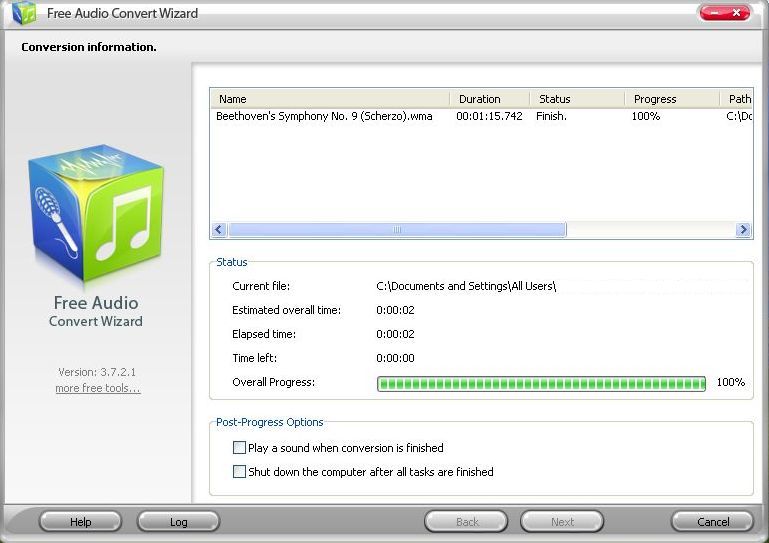Click the left scroll arrow in the file list
Image resolution: width=769 pixels, height=543 pixels.
[x=219, y=230]
